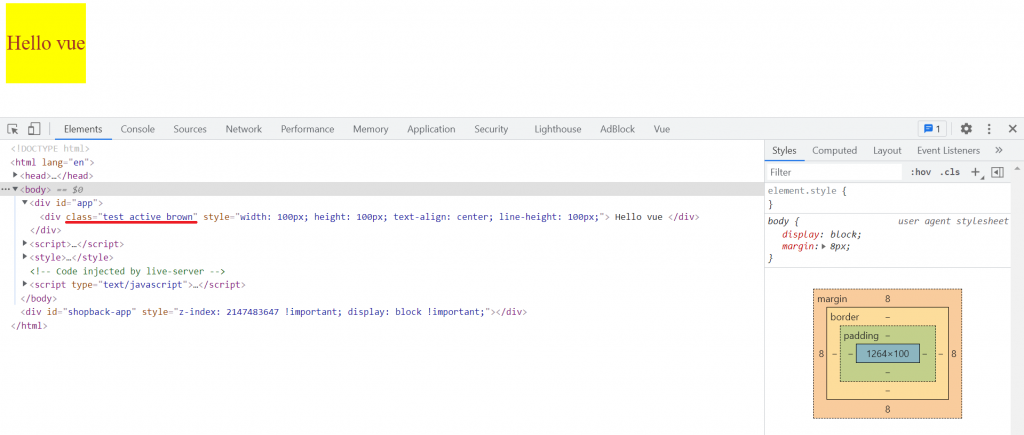Select the Layout sidebar tab
1024x435 pixels.
coord(887,150)
